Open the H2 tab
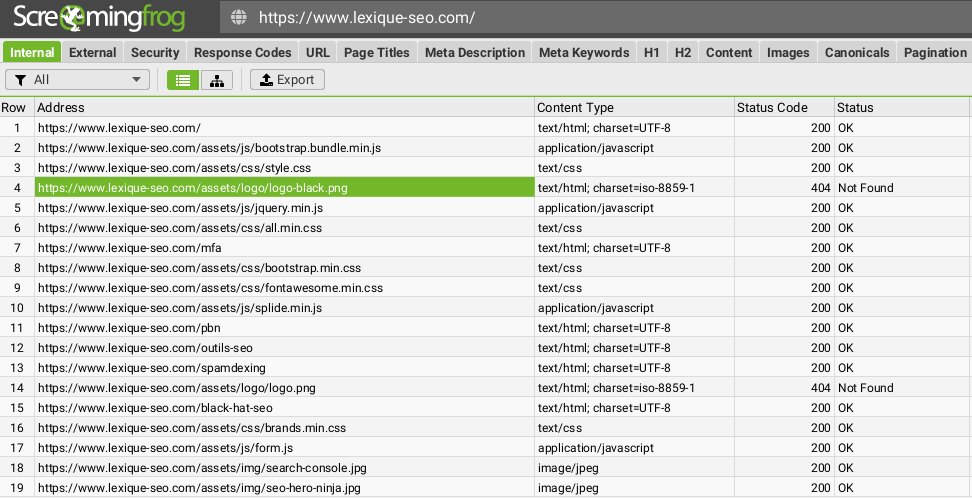 point(683,53)
